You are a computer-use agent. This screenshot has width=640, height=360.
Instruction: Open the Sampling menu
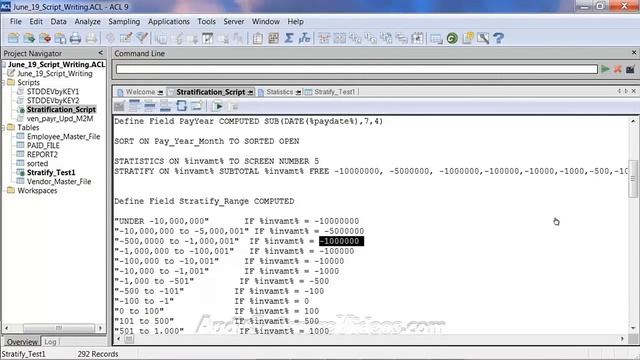click(x=124, y=22)
